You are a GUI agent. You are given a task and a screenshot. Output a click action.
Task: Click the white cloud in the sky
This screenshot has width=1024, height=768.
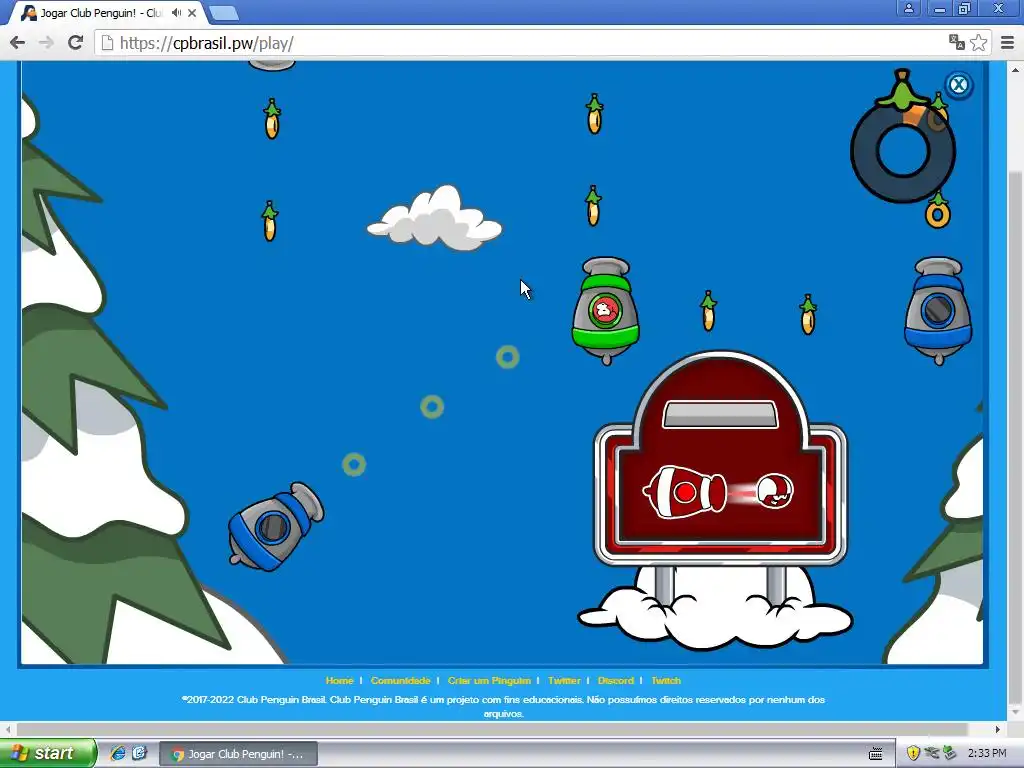(x=434, y=217)
